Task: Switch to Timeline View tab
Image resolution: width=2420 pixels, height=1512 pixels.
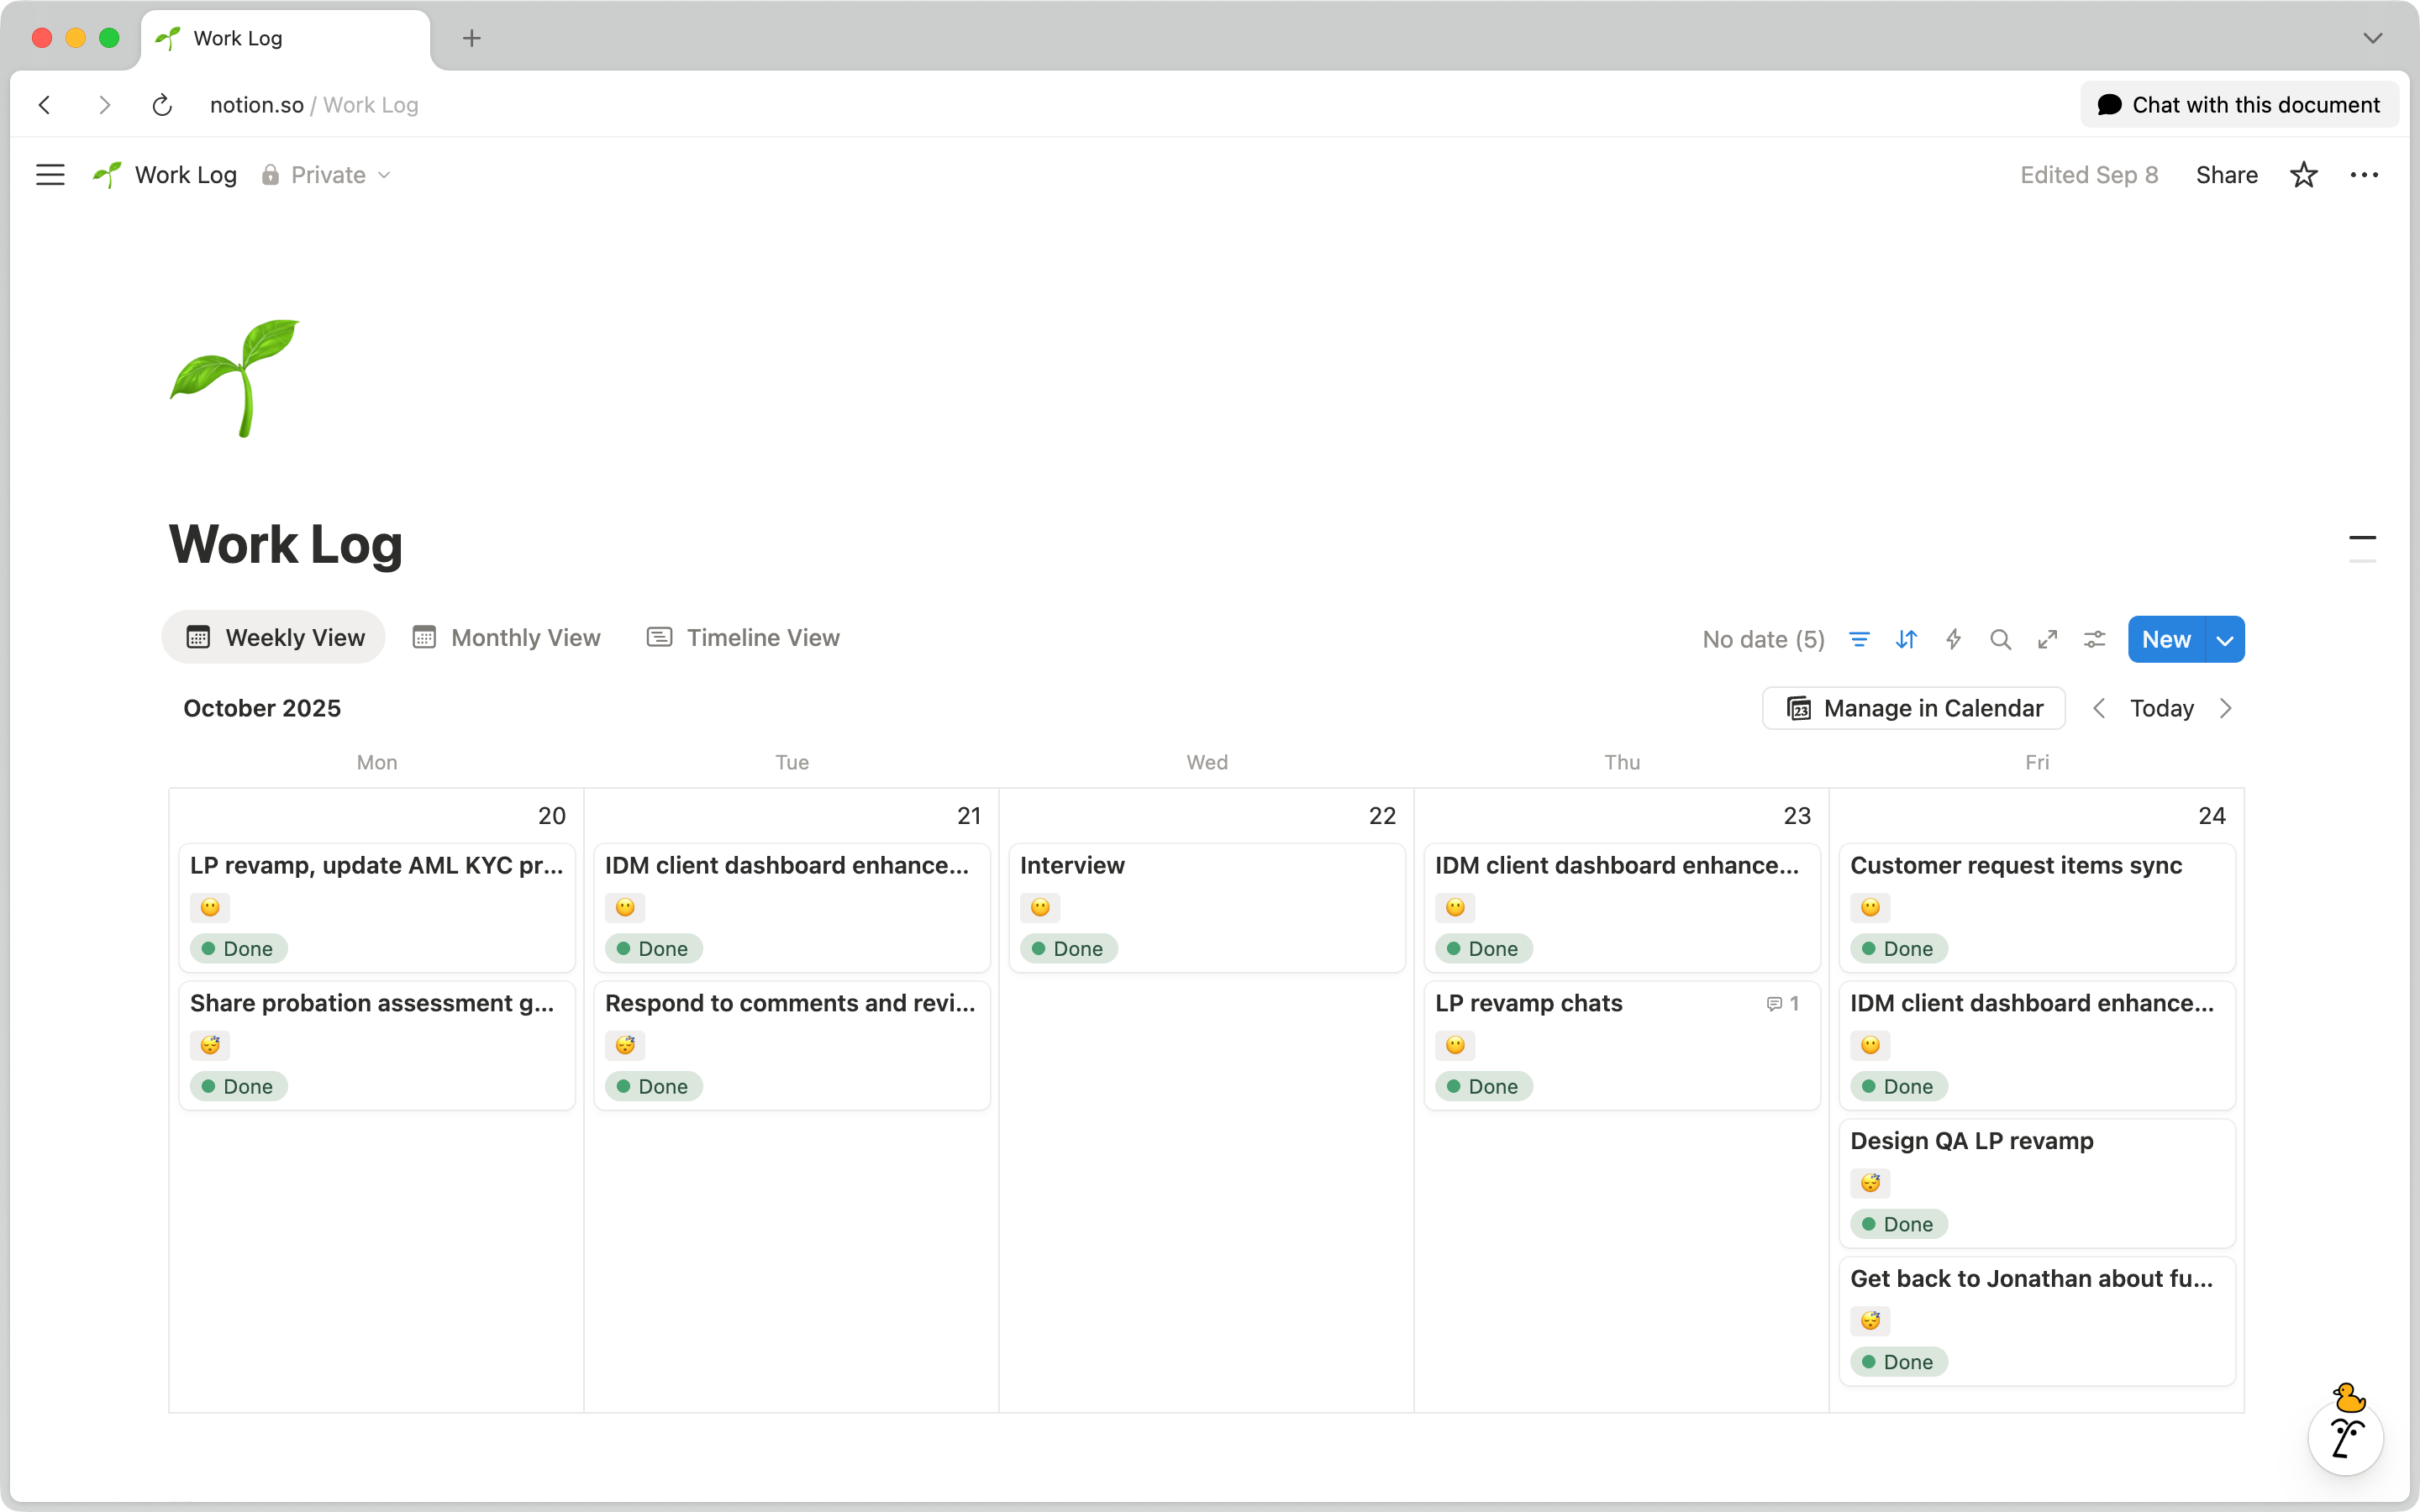Action: pyautogui.click(x=744, y=638)
